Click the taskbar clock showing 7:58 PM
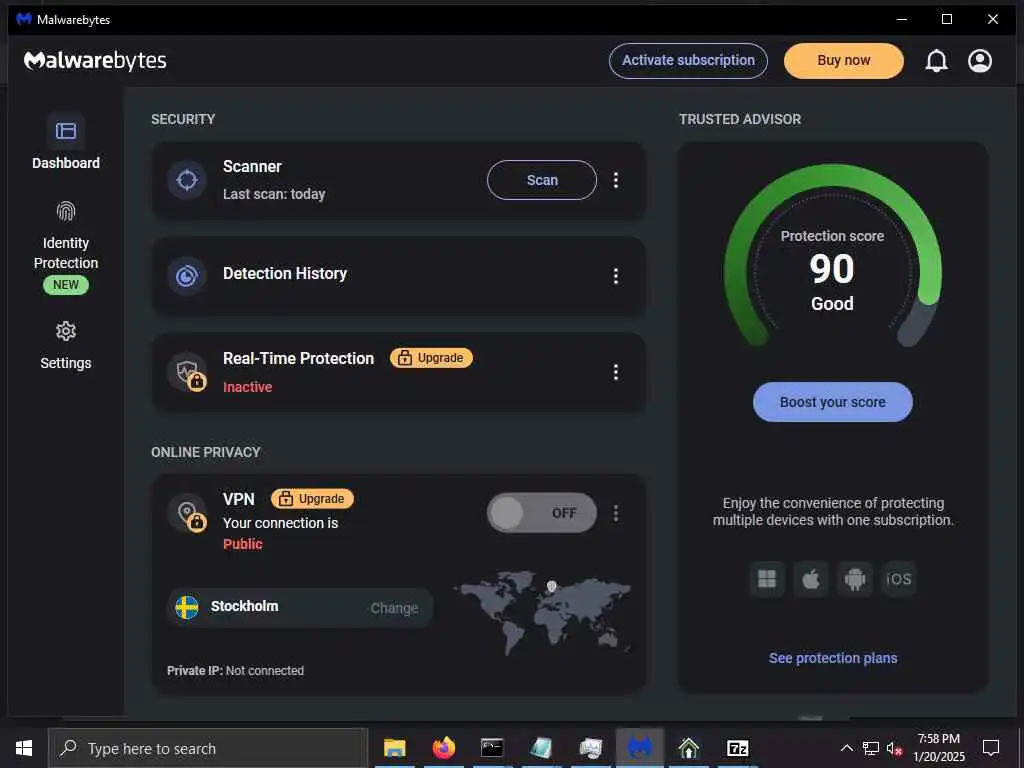 [938, 748]
